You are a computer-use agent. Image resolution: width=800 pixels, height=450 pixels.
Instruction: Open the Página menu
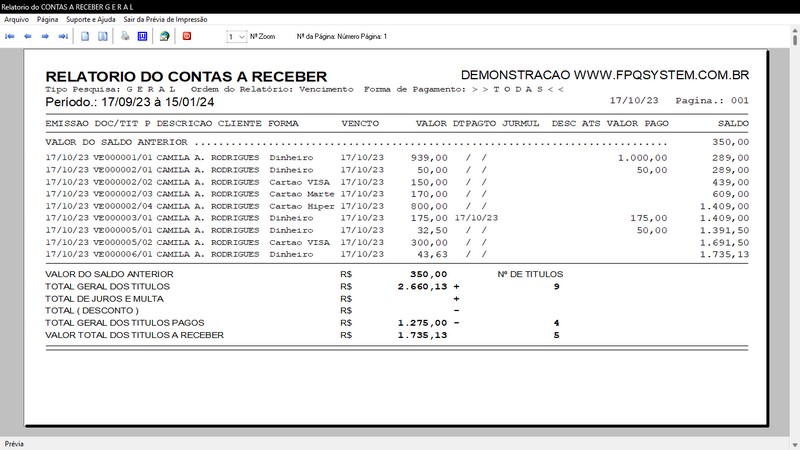[x=47, y=19]
